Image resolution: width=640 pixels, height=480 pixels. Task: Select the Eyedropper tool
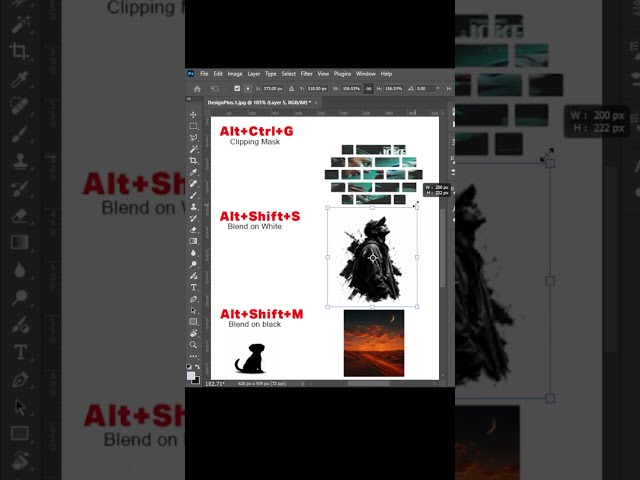(x=193, y=172)
